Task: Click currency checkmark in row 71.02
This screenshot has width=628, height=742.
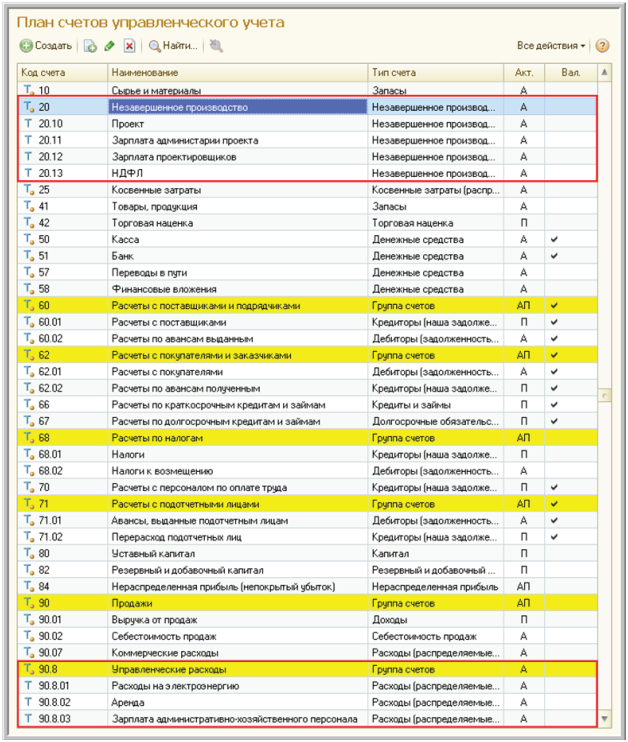Action: coord(554,537)
